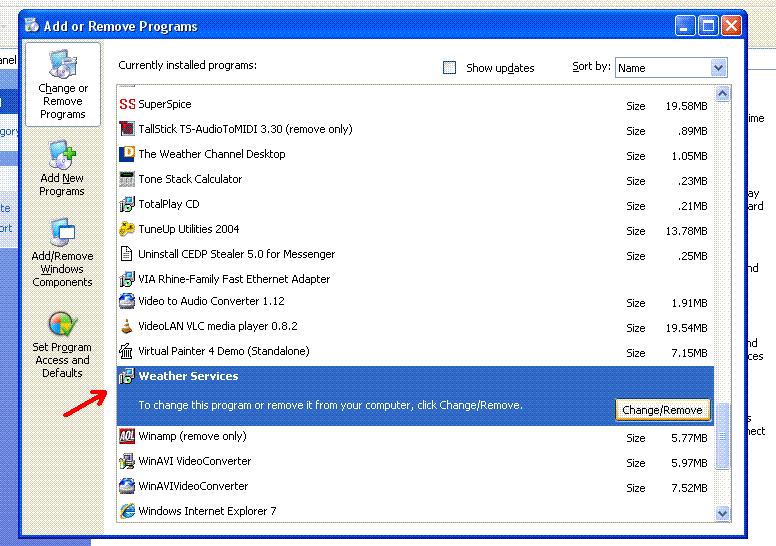Select the Windows Internet Explorer 7 entry
The image size is (776, 546).
207,511
